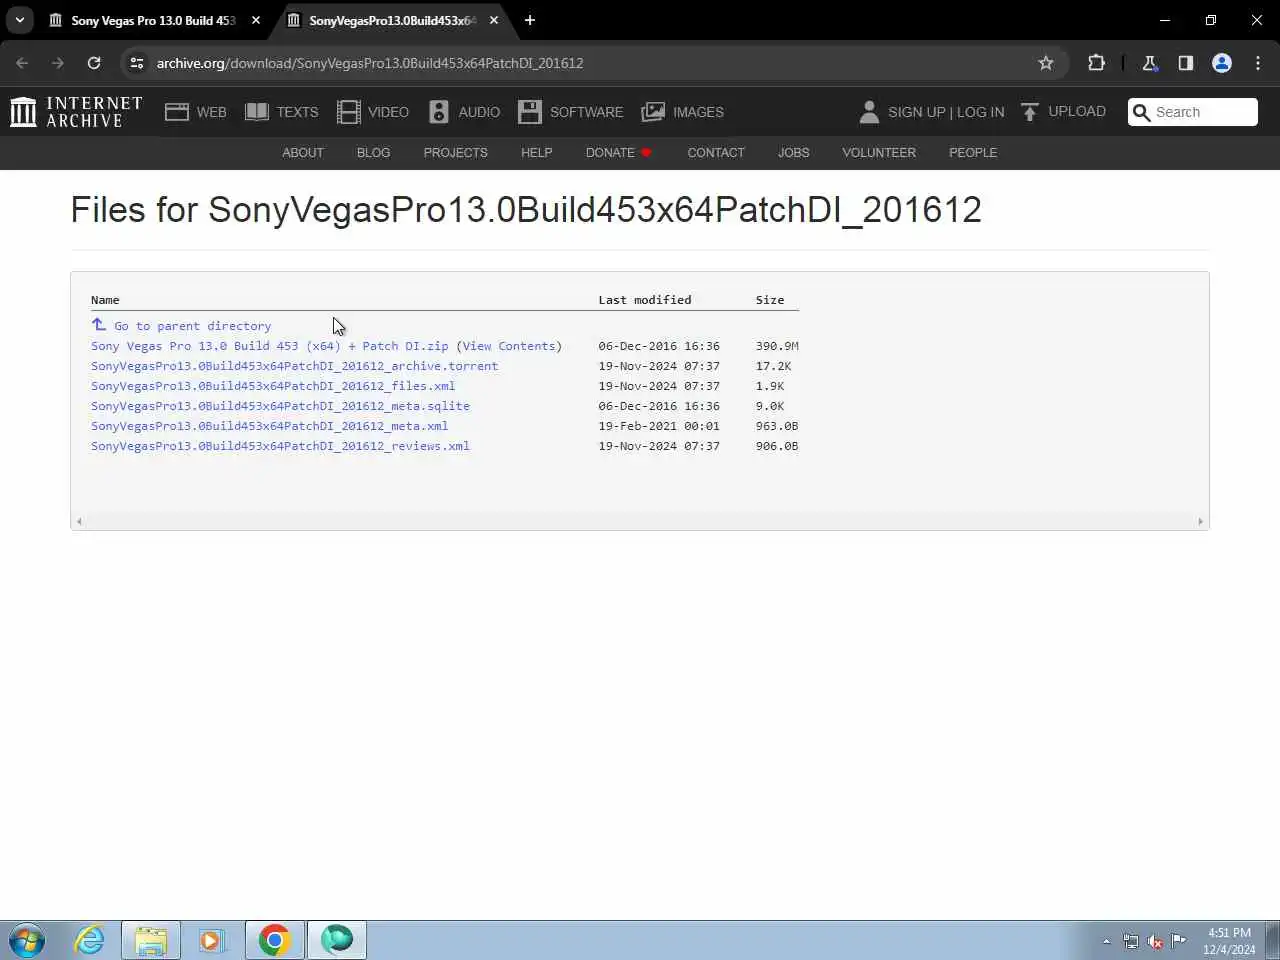Open the TEXTS book icon
This screenshot has width=1280, height=960.
pyautogui.click(x=257, y=112)
